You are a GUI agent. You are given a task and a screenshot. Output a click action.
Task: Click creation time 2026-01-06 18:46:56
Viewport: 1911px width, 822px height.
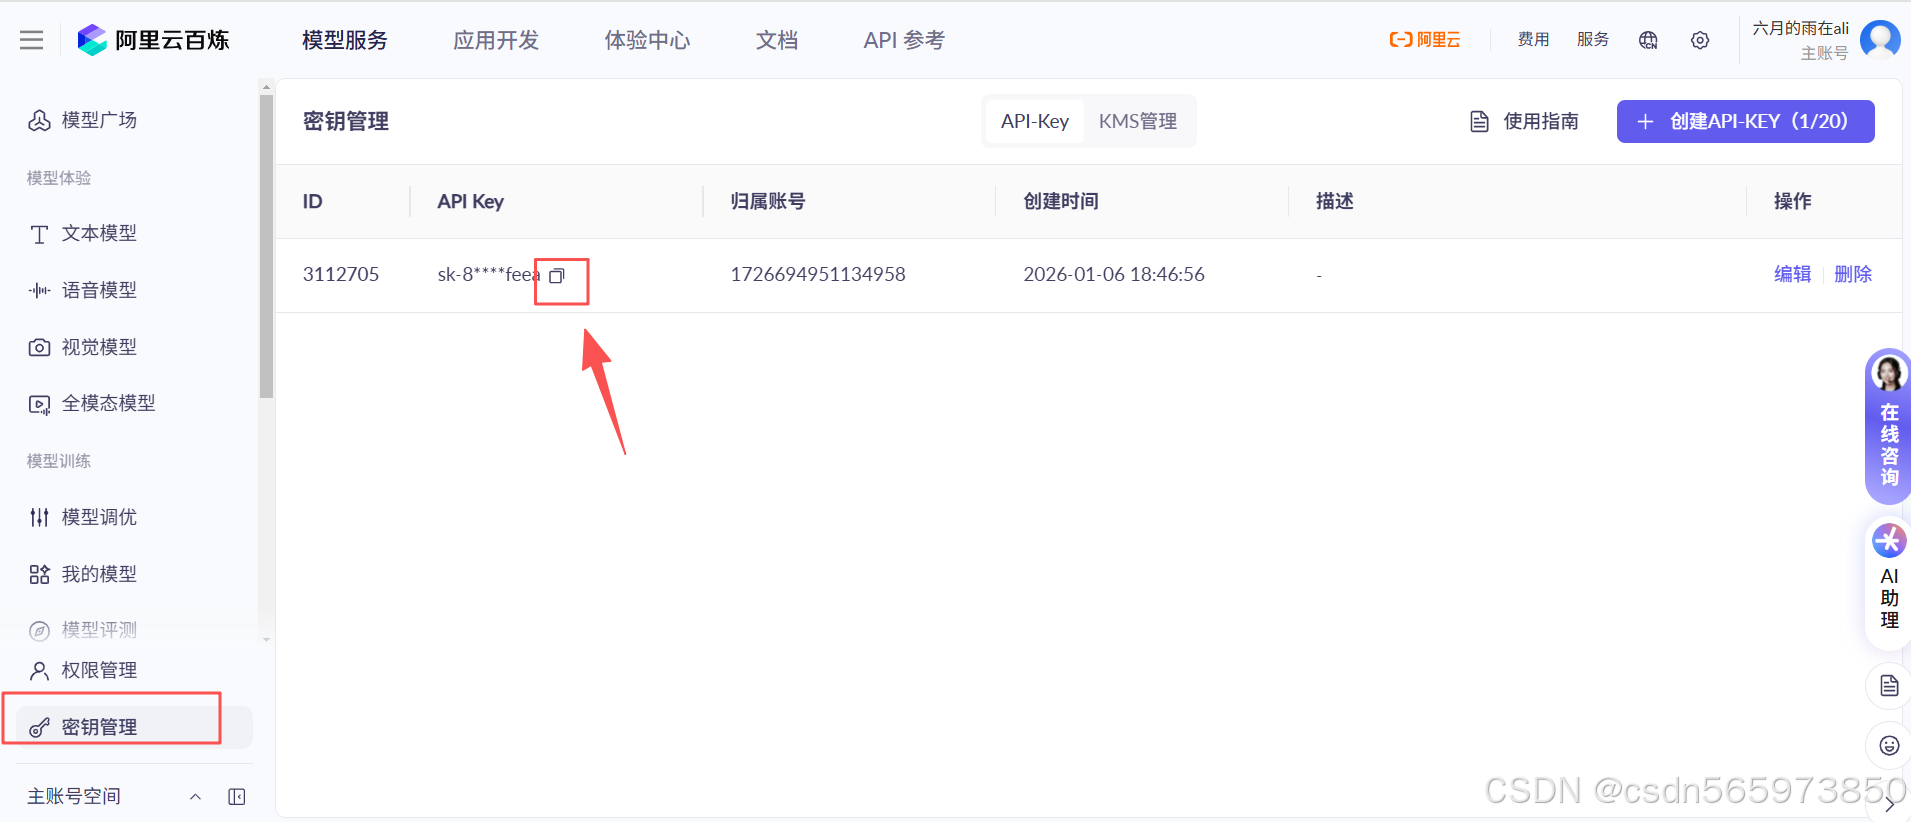1114,274
